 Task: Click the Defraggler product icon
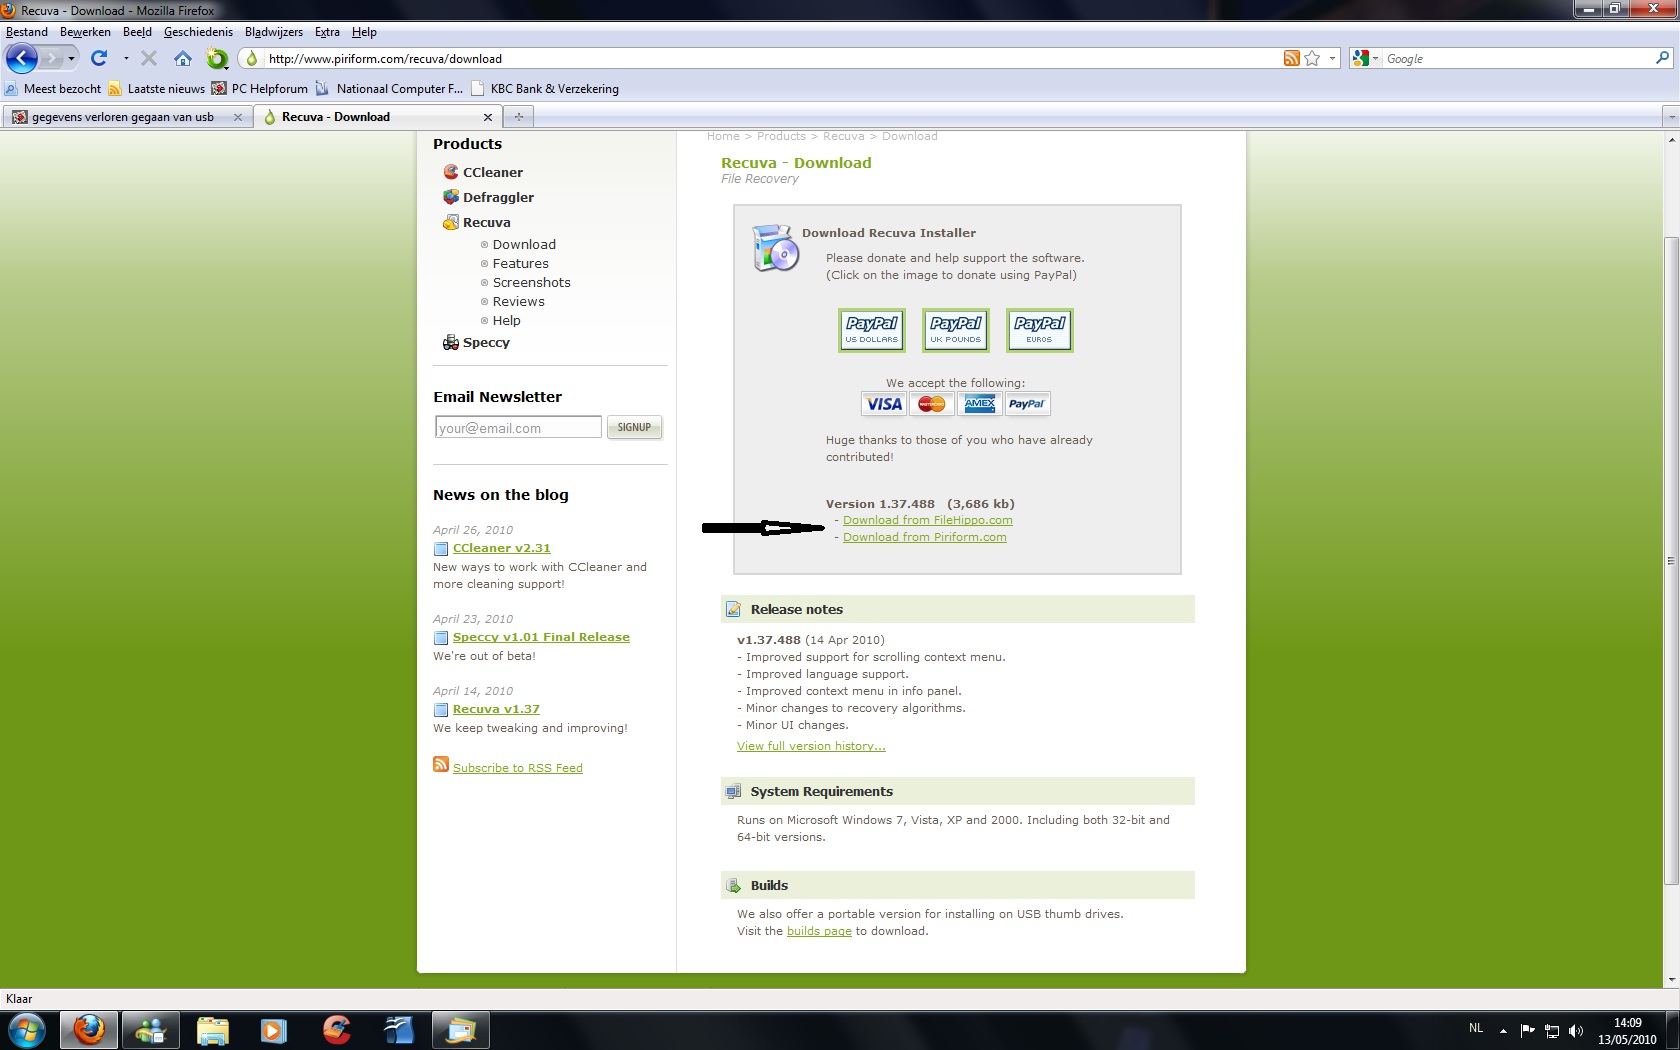(x=451, y=197)
